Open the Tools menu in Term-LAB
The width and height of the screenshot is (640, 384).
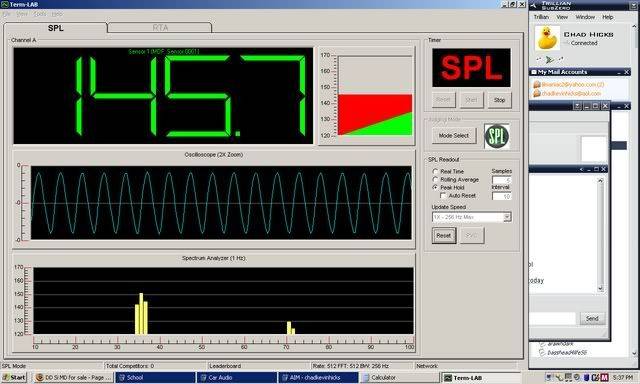(40, 14)
